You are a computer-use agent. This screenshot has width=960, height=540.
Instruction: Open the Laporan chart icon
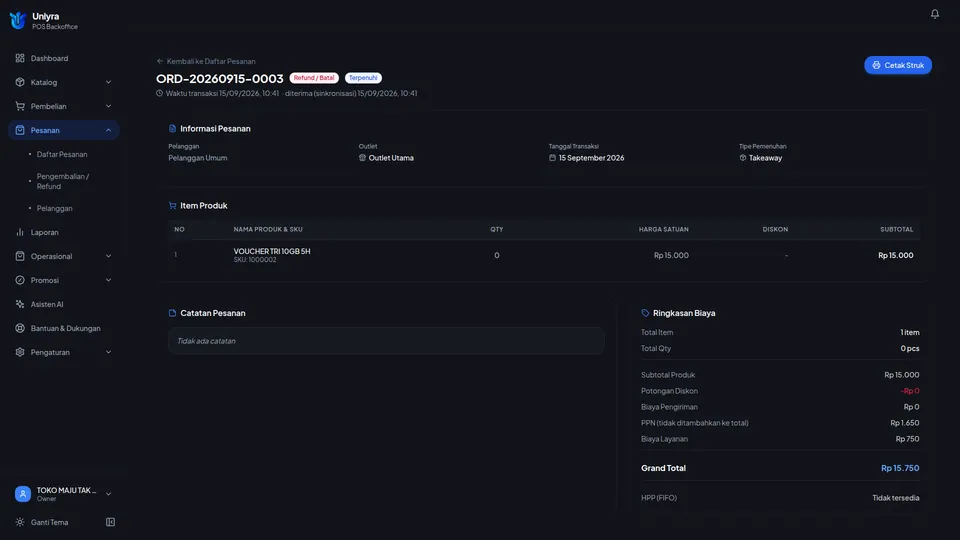[x=20, y=232]
